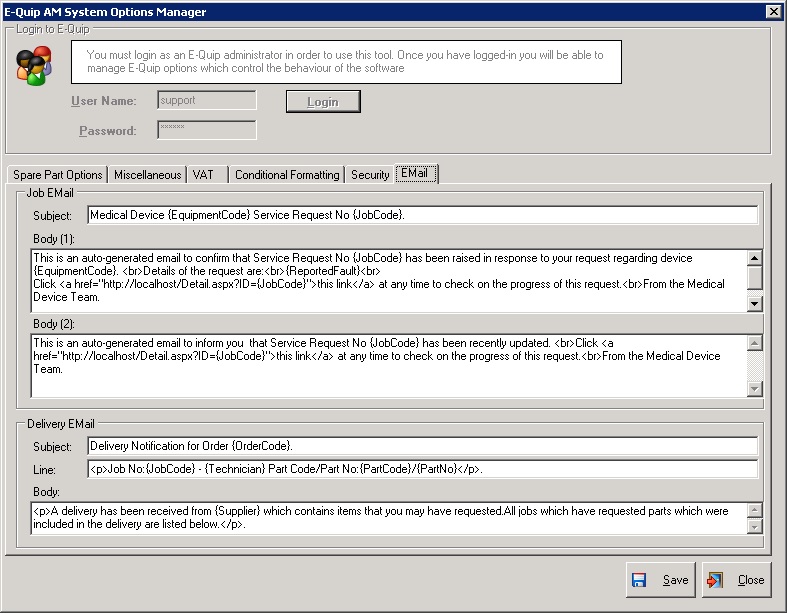Select the EMail tab
The width and height of the screenshot is (787, 613).
[417, 174]
